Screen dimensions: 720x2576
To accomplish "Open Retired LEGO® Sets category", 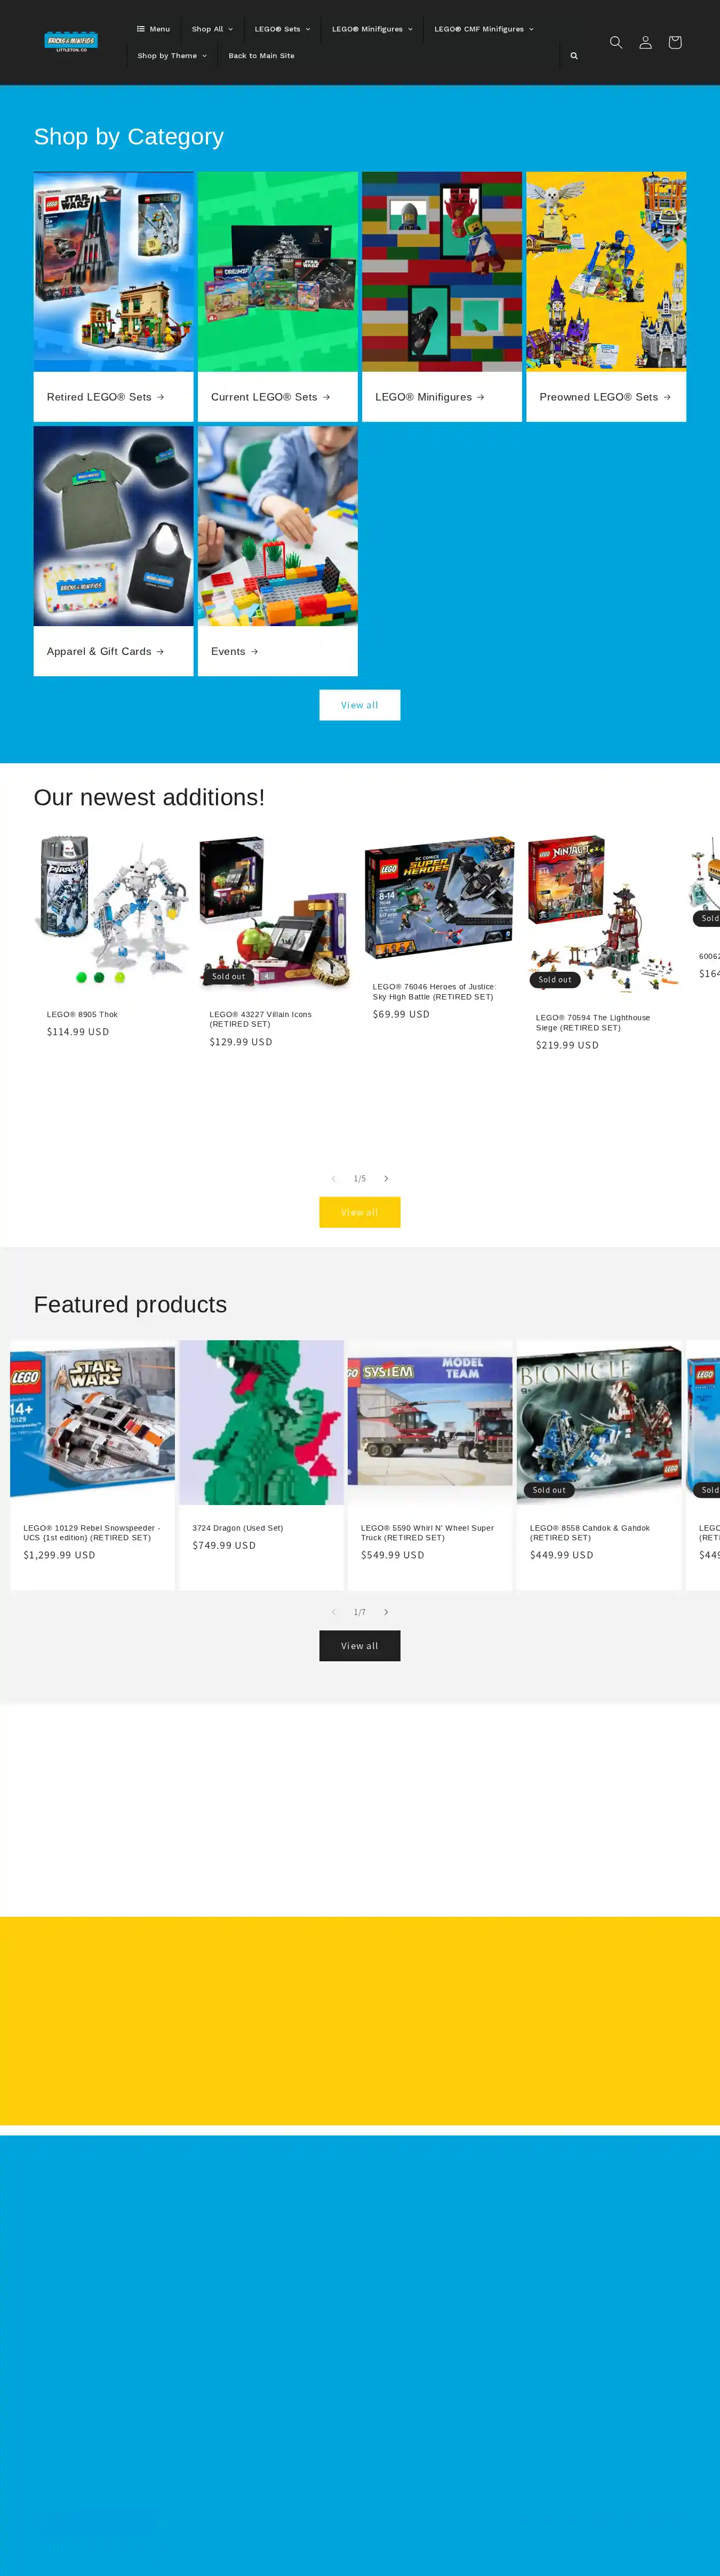I will [x=113, y=296].
